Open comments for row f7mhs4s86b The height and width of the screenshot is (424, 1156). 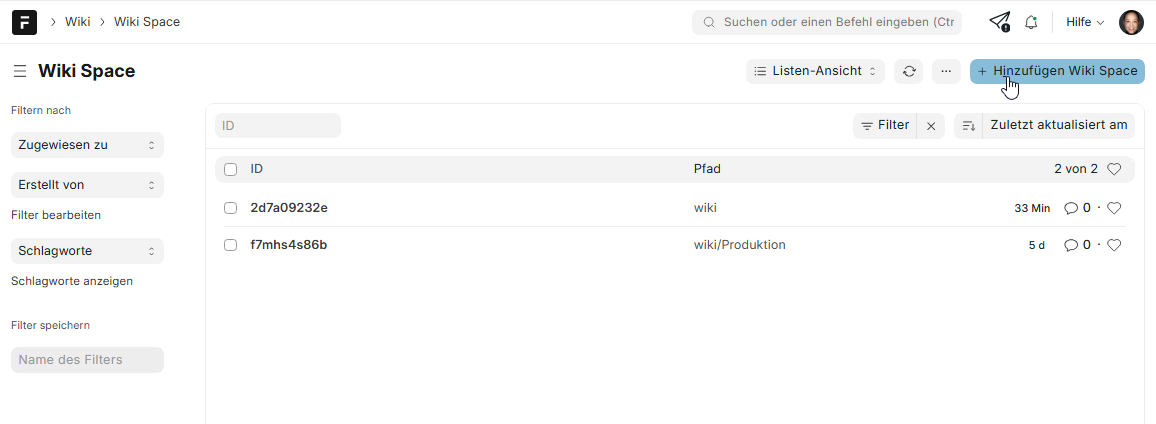pos(1077,245)
